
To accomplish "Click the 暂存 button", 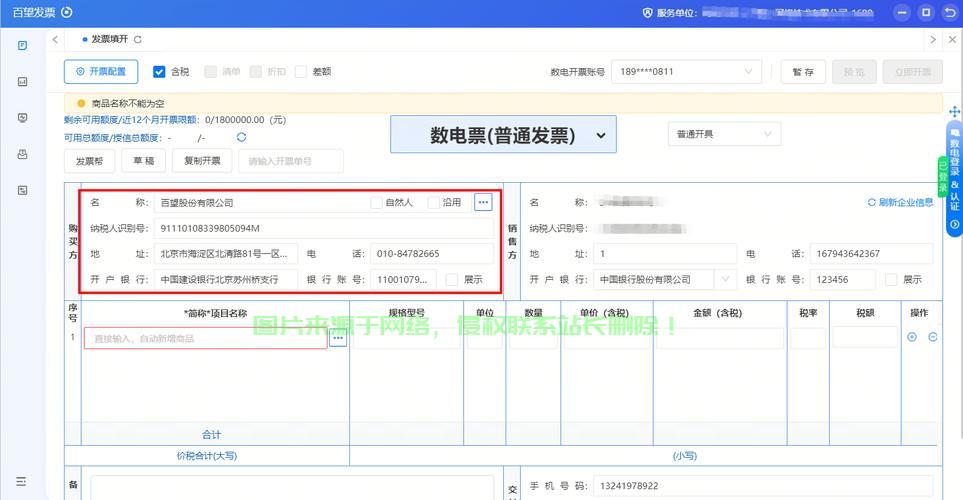I will point(803,72).
